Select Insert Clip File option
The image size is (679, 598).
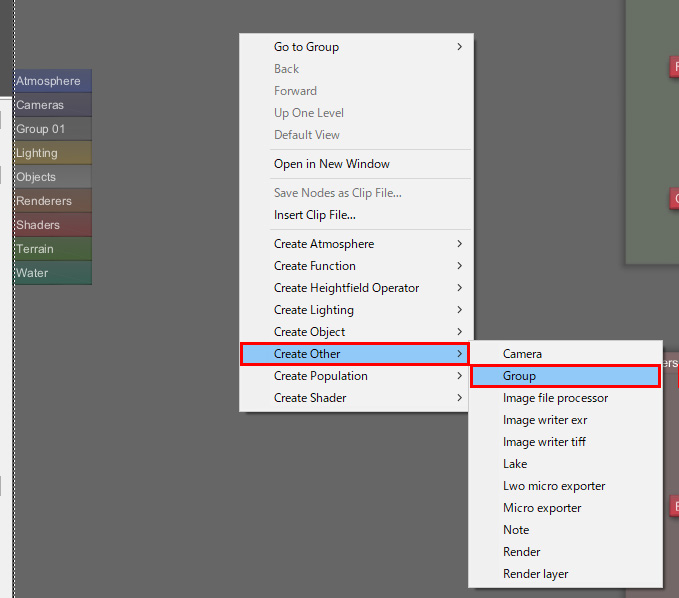(315, 215)
